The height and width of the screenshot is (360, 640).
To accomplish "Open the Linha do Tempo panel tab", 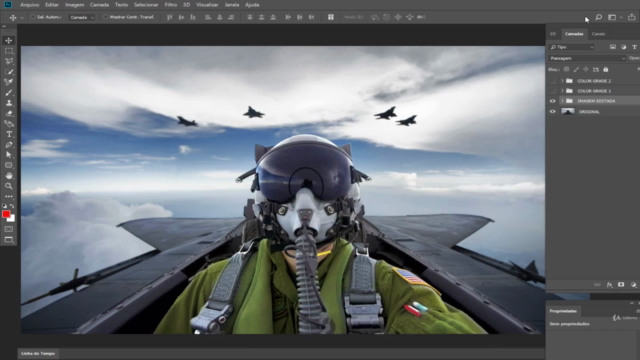I will (38, 353).
